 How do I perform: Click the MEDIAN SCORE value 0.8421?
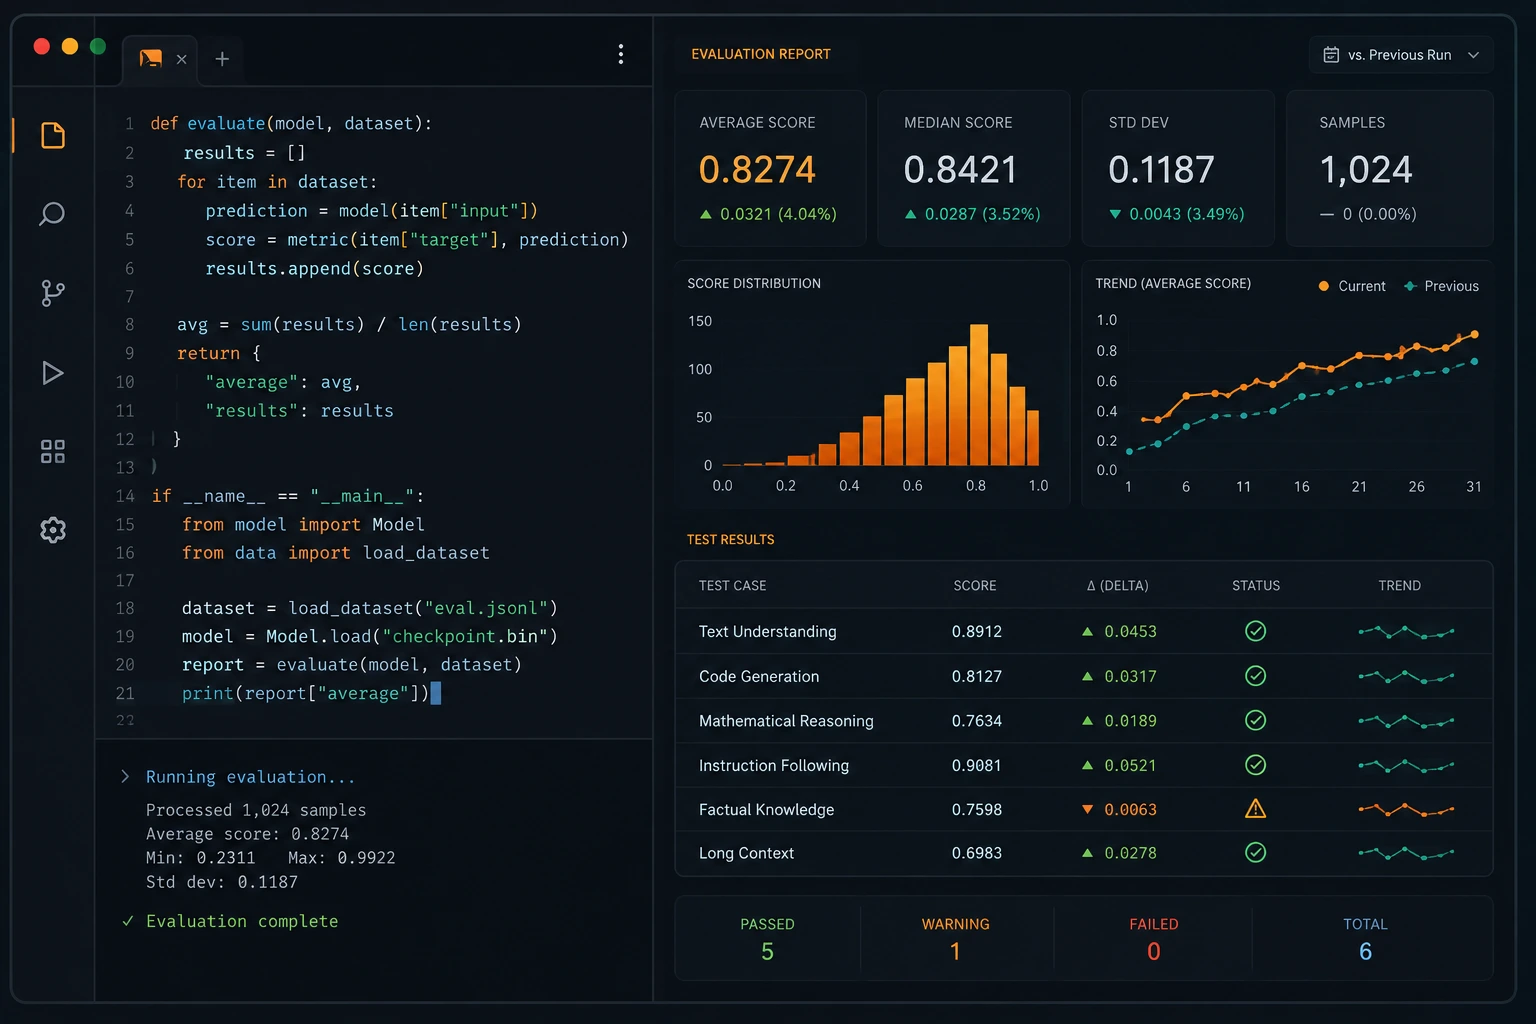960,170
